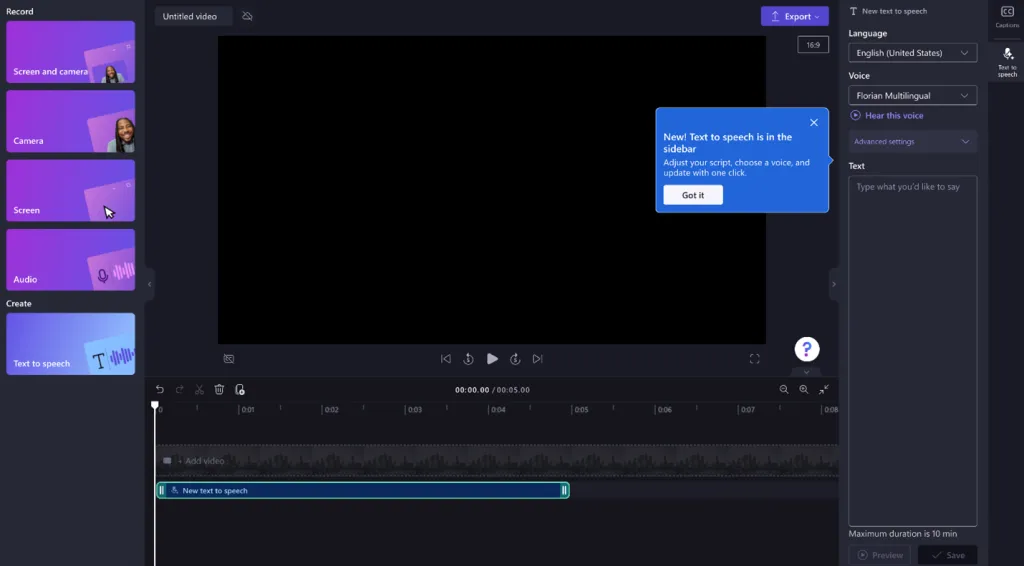Viewport: 1024px width, 566px height.
Task: Collapse the right property panel
Action: click(834, 284)
